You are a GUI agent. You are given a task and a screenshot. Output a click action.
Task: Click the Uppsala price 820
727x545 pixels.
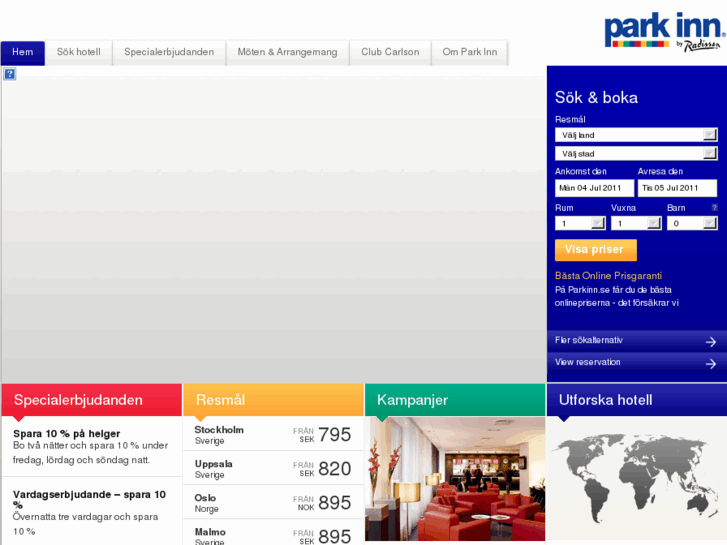(334, 468)
